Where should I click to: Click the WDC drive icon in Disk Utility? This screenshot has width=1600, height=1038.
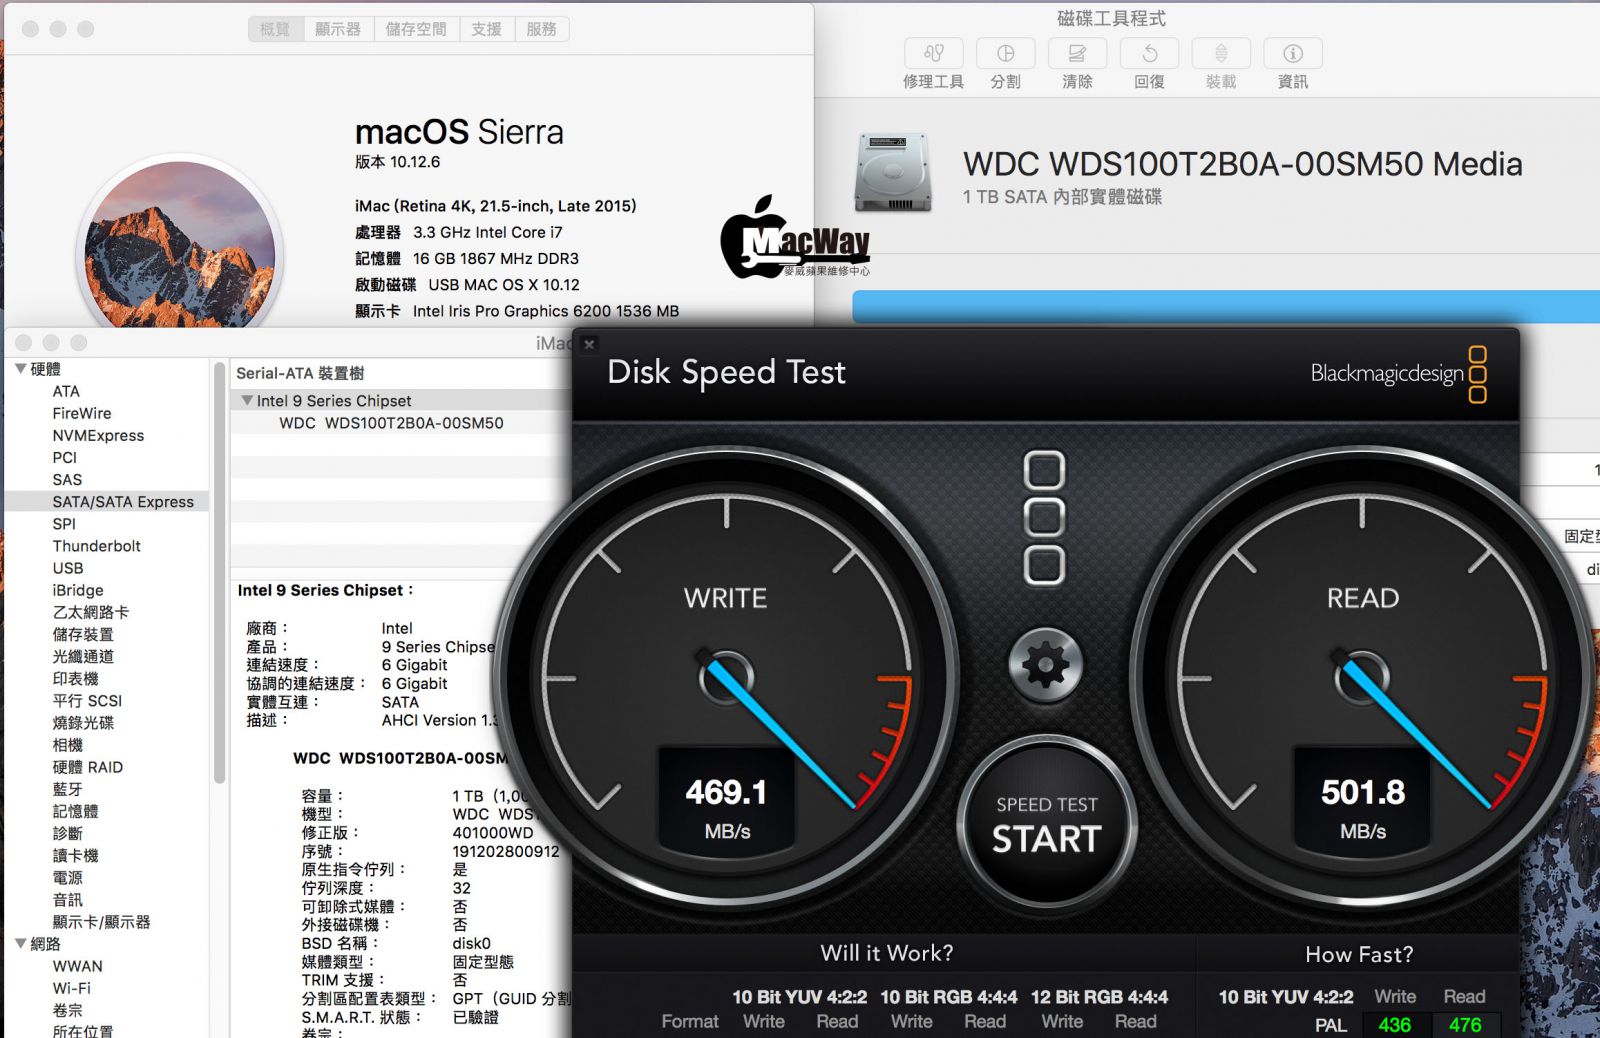coord(892,172)
